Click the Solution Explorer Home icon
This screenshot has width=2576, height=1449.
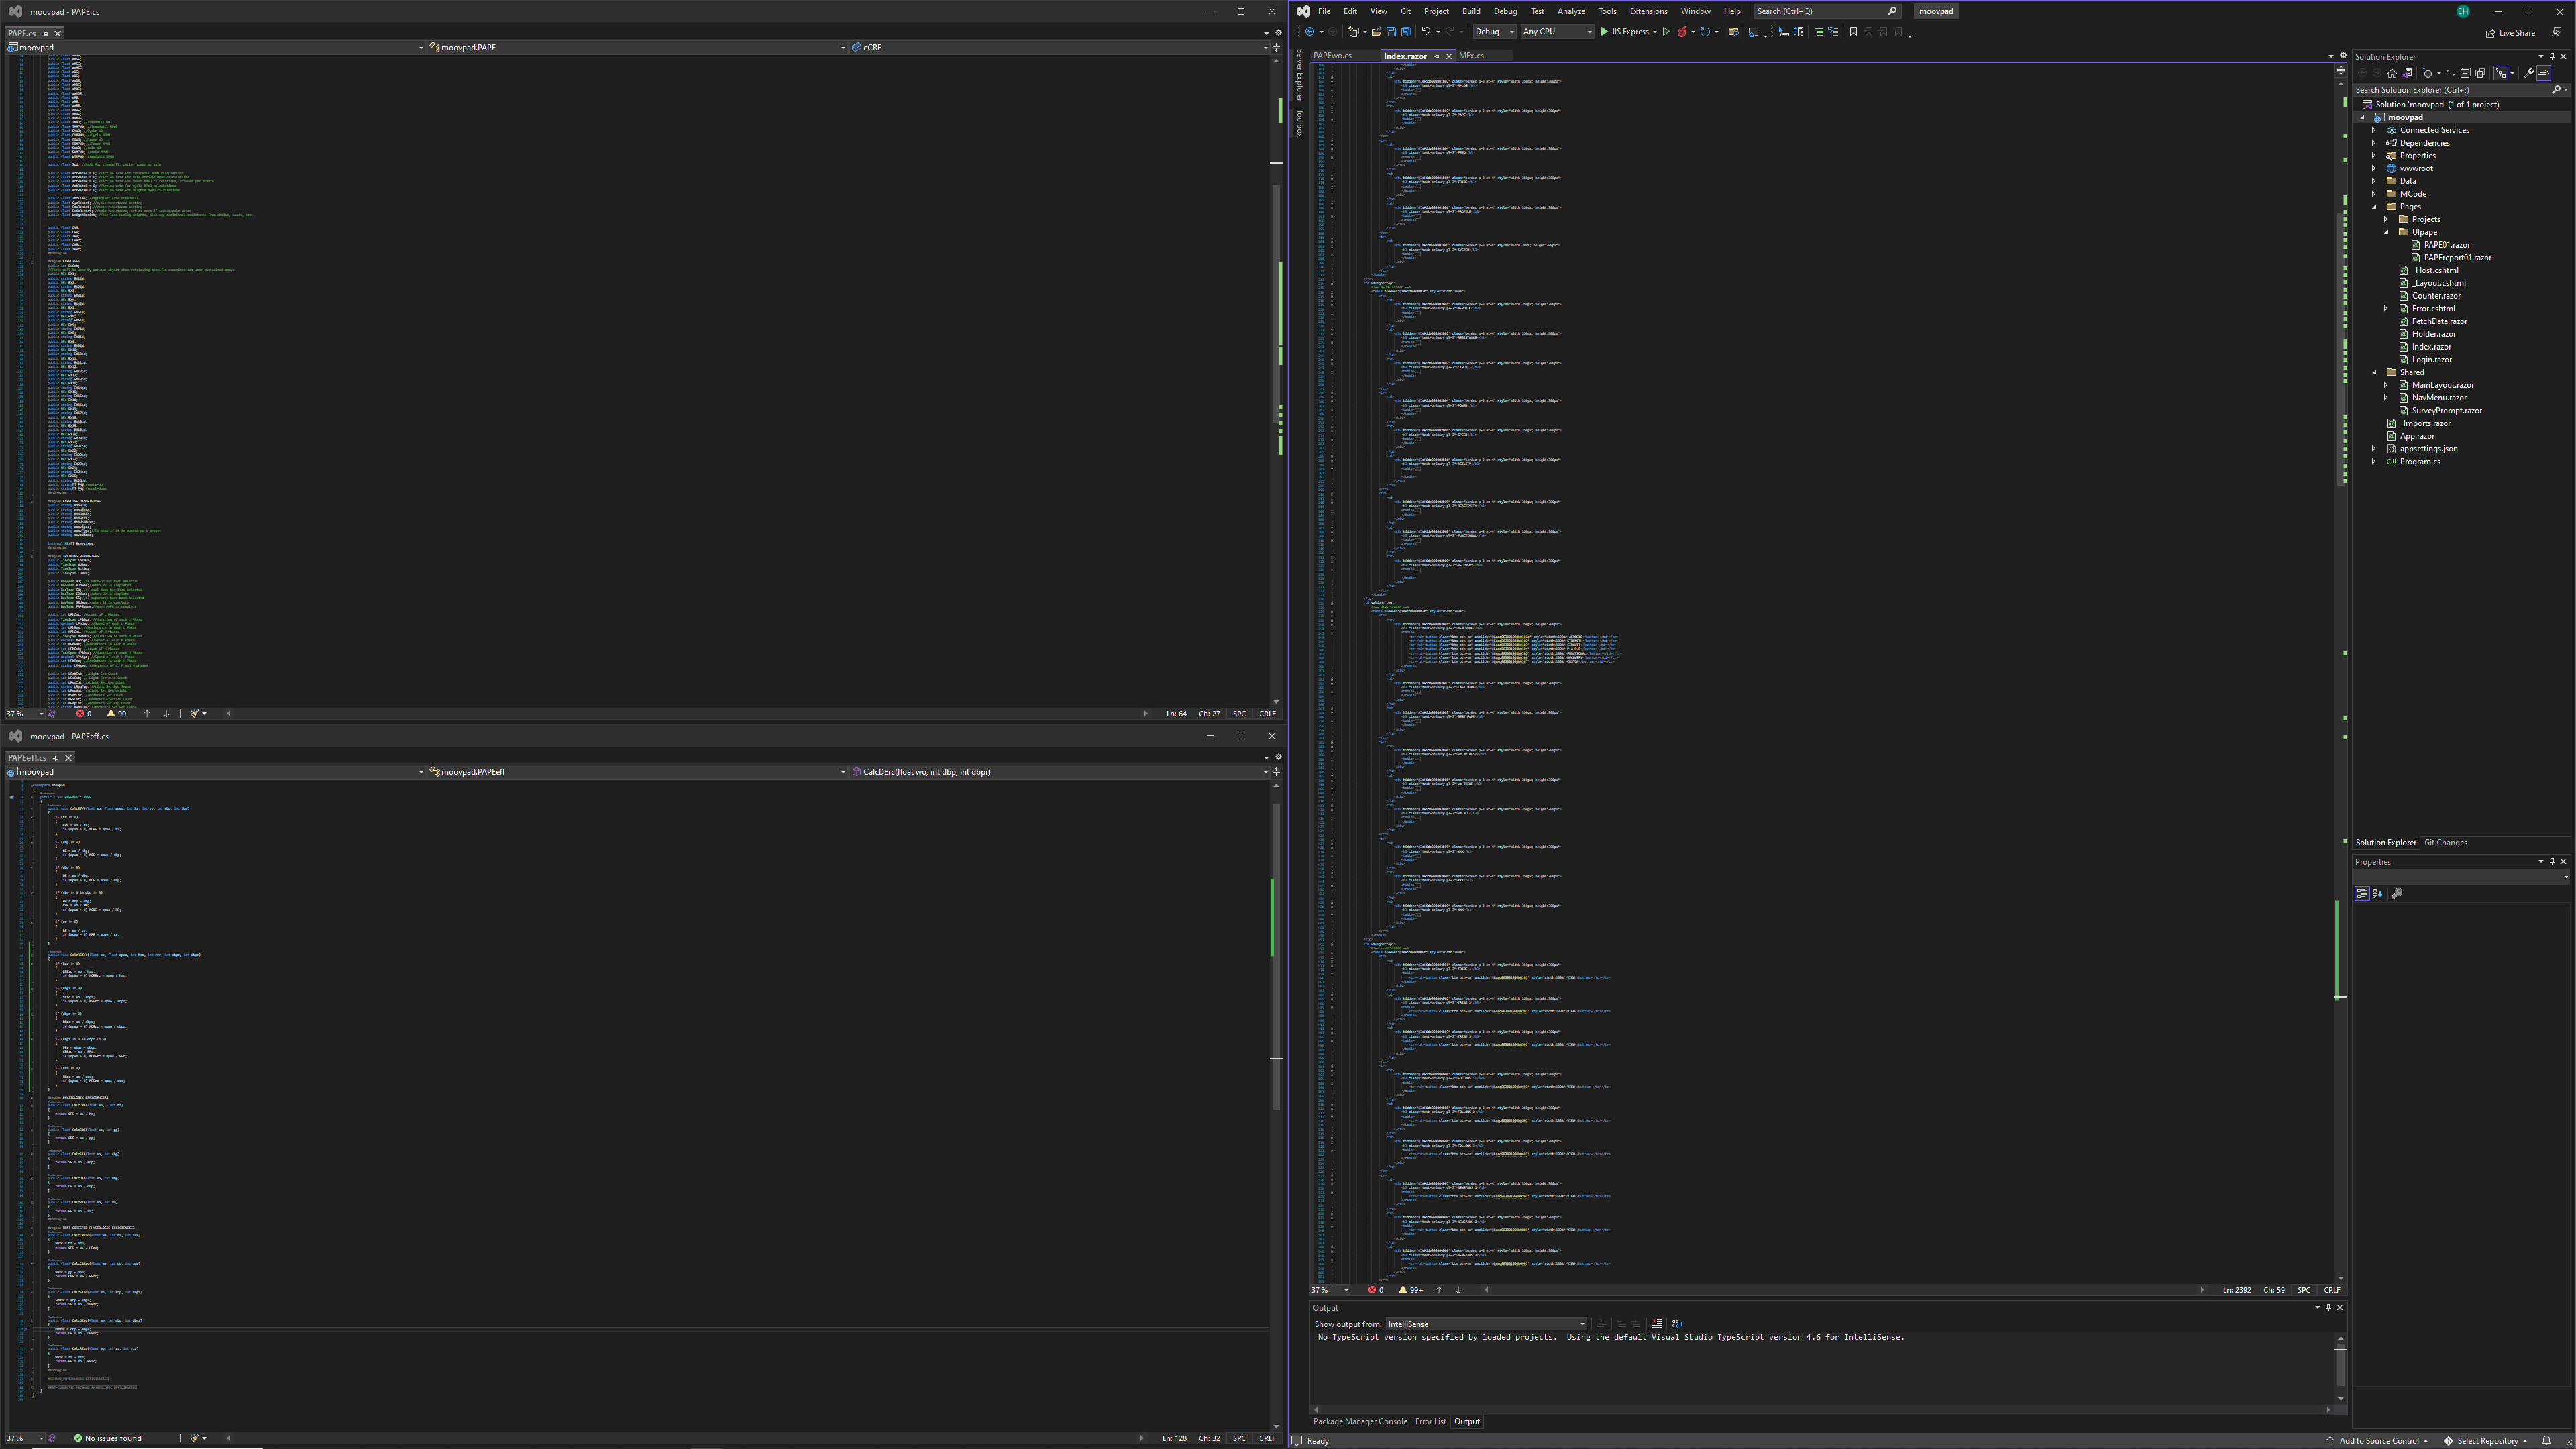(2392, 73)
